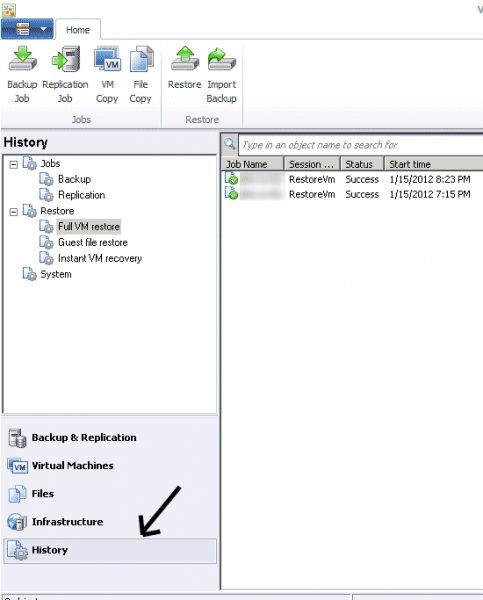
Task: Start a VM Copy job
Action: click(x=107, y=75)
